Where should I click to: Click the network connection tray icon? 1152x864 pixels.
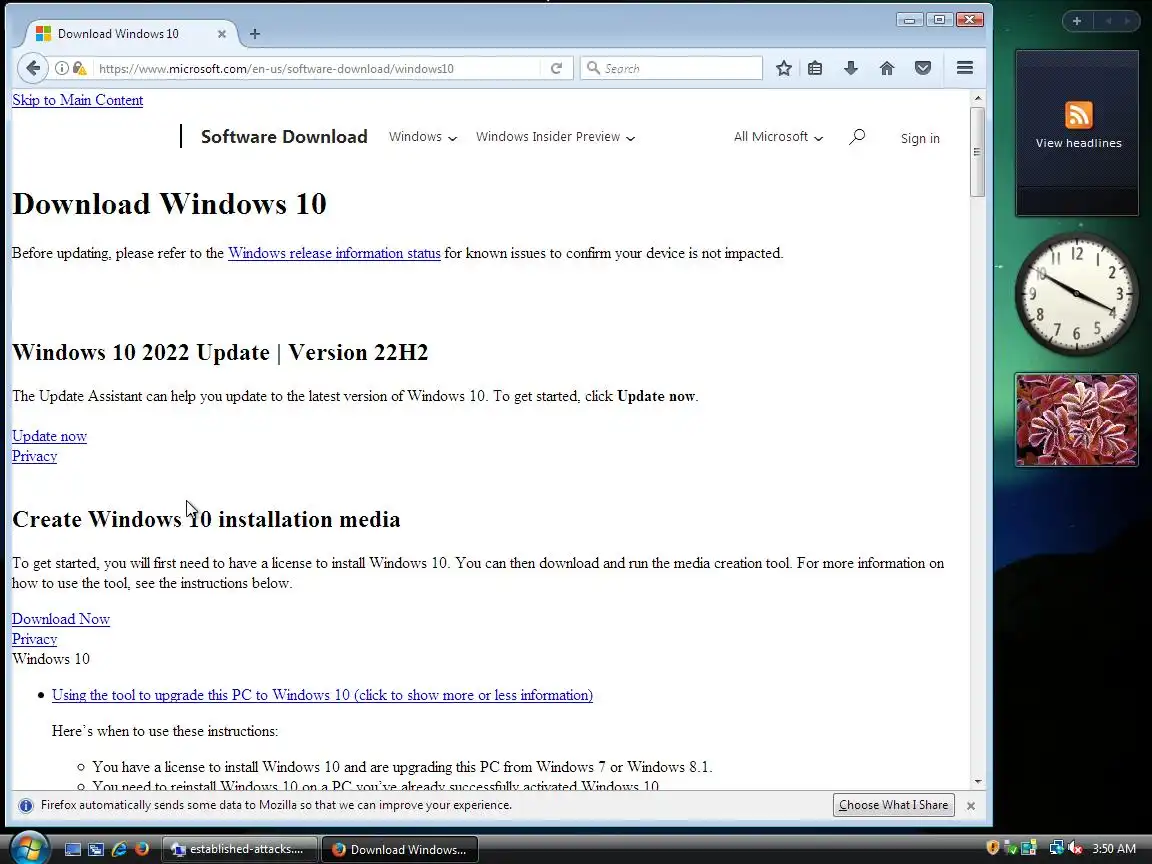1056,848
